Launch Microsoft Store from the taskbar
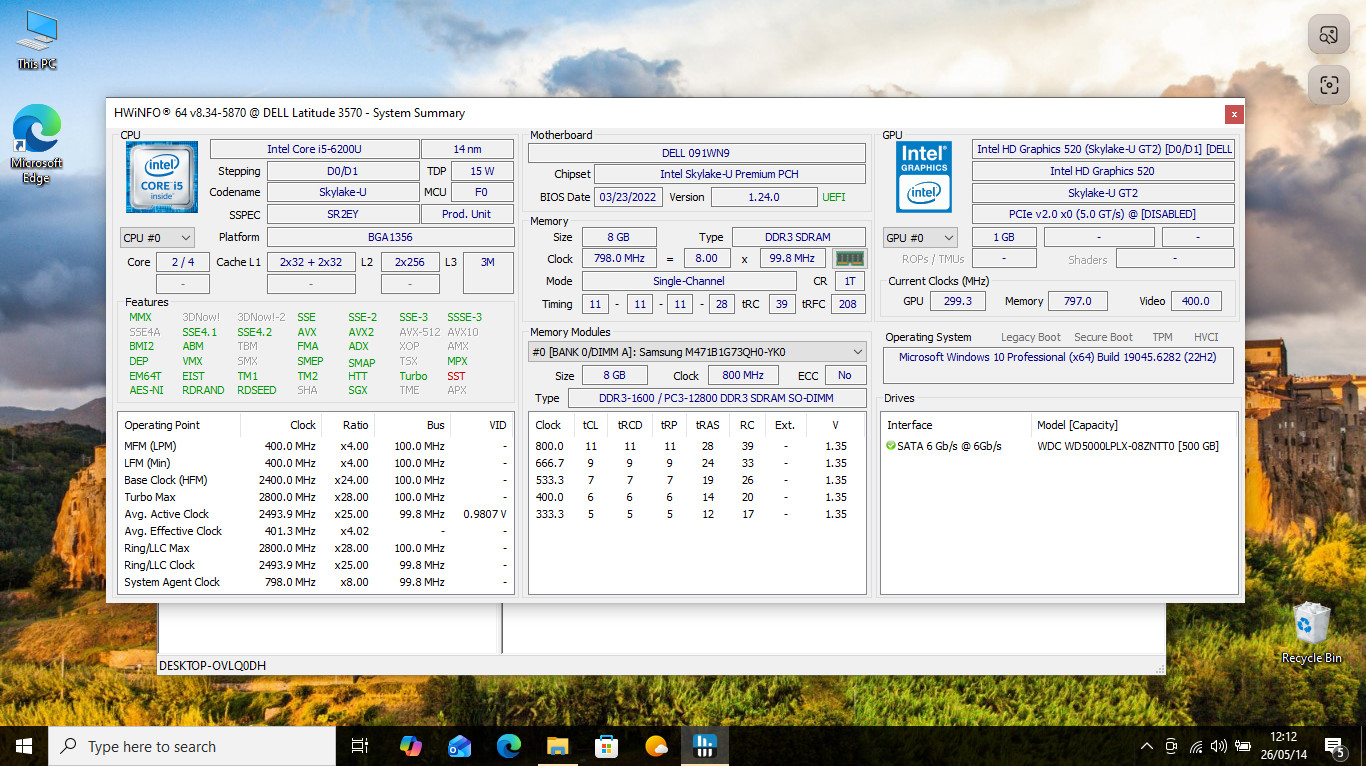The width and height of the screenshot is (1366, 766). tap(607, 746)
